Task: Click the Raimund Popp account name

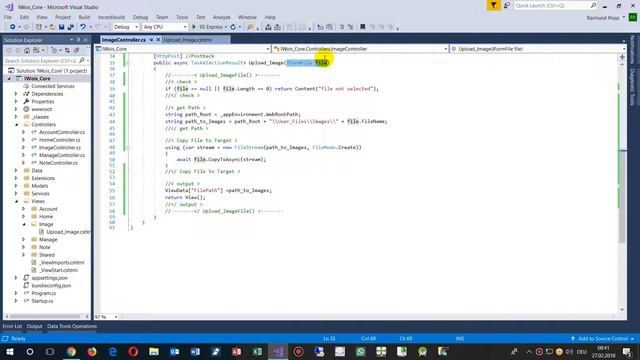Action: click(603, 18)
